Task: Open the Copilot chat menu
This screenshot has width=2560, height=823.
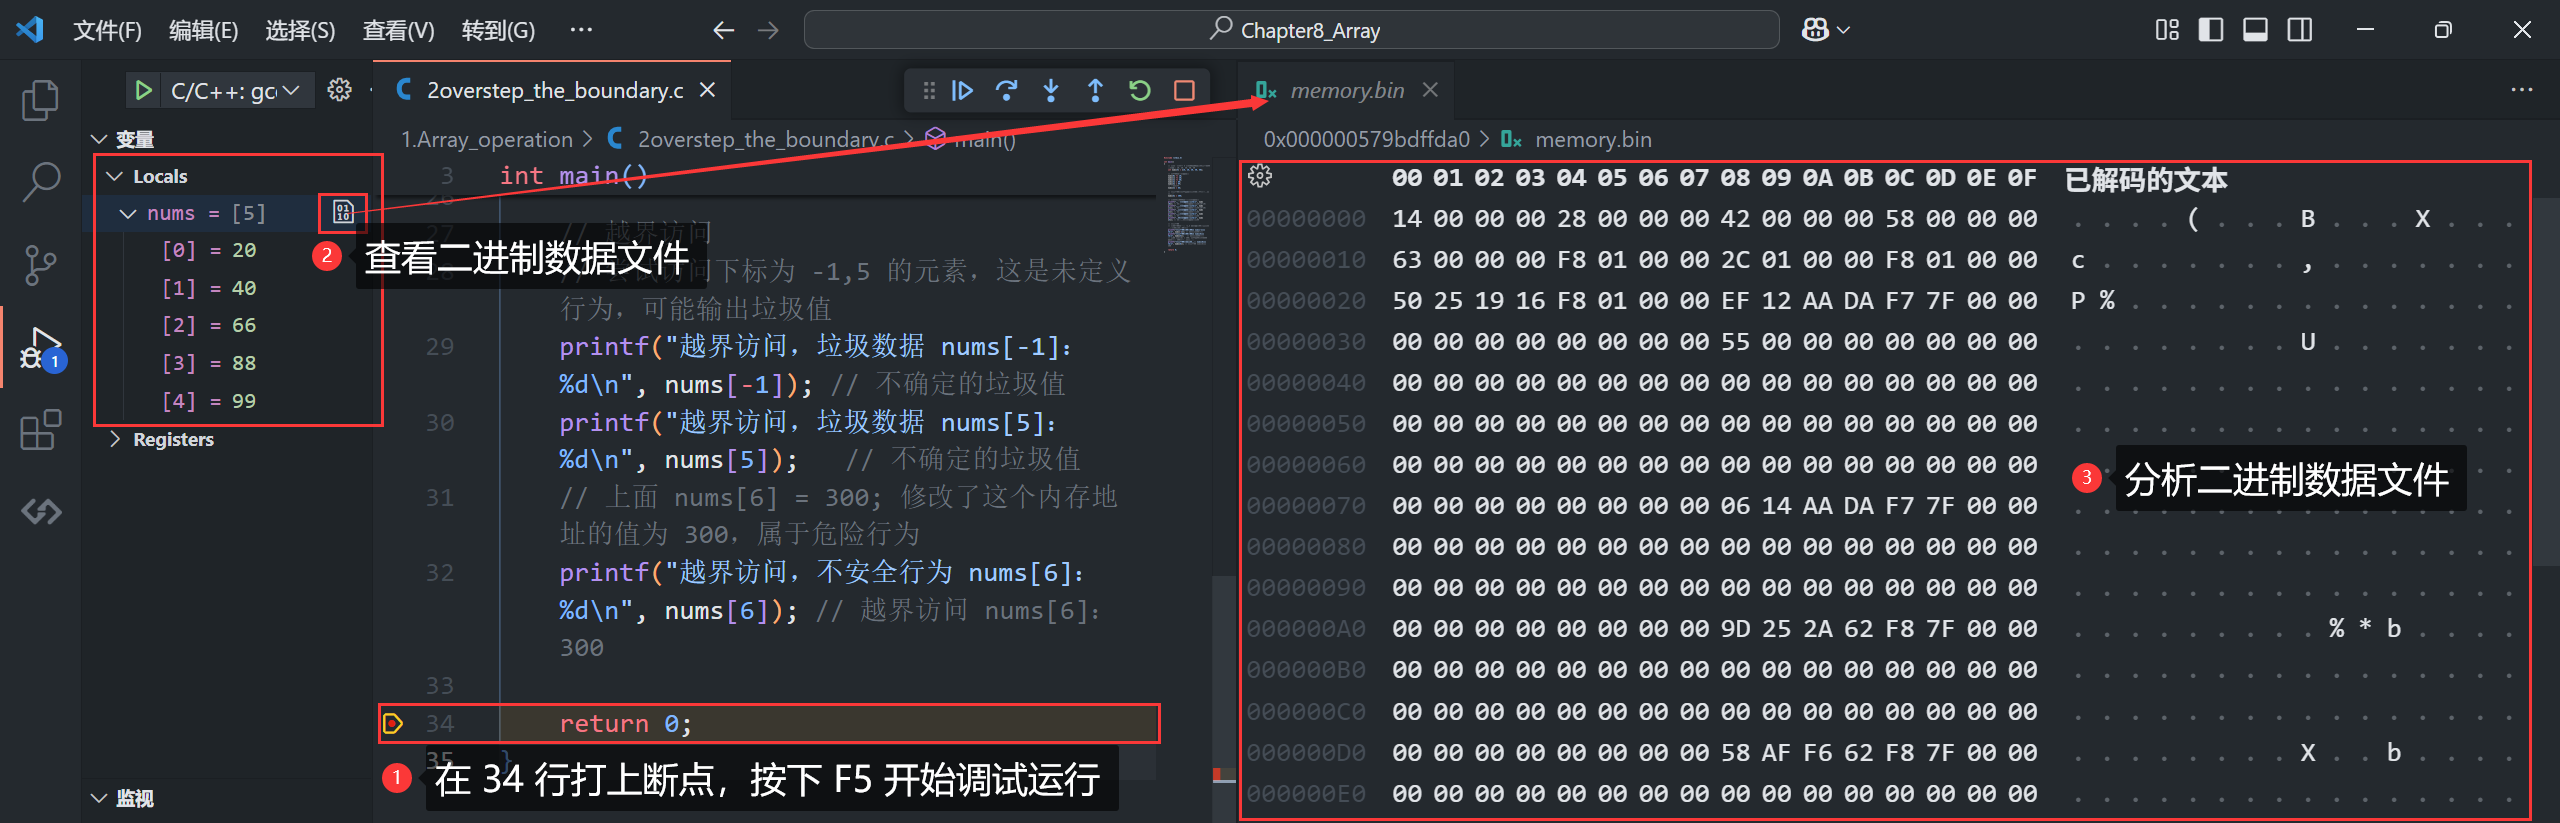Action: click(1825, 30)
